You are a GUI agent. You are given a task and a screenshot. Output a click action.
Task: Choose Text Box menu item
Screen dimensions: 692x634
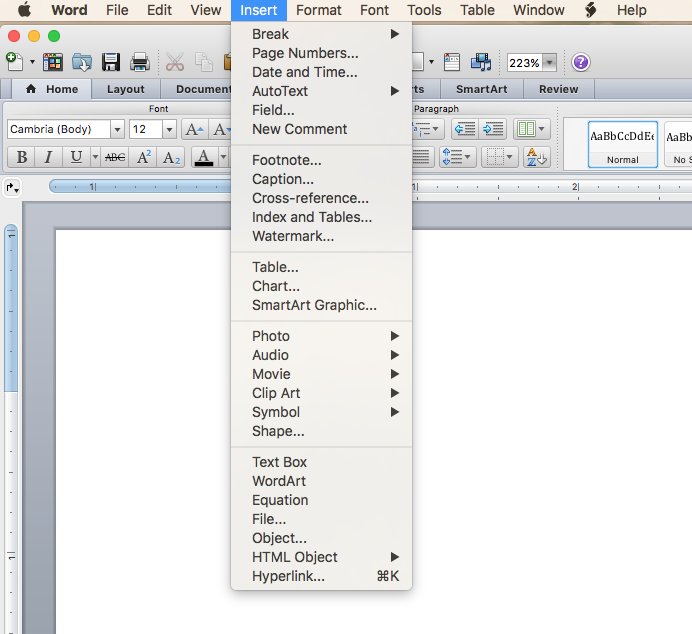[x=321, y=462]
